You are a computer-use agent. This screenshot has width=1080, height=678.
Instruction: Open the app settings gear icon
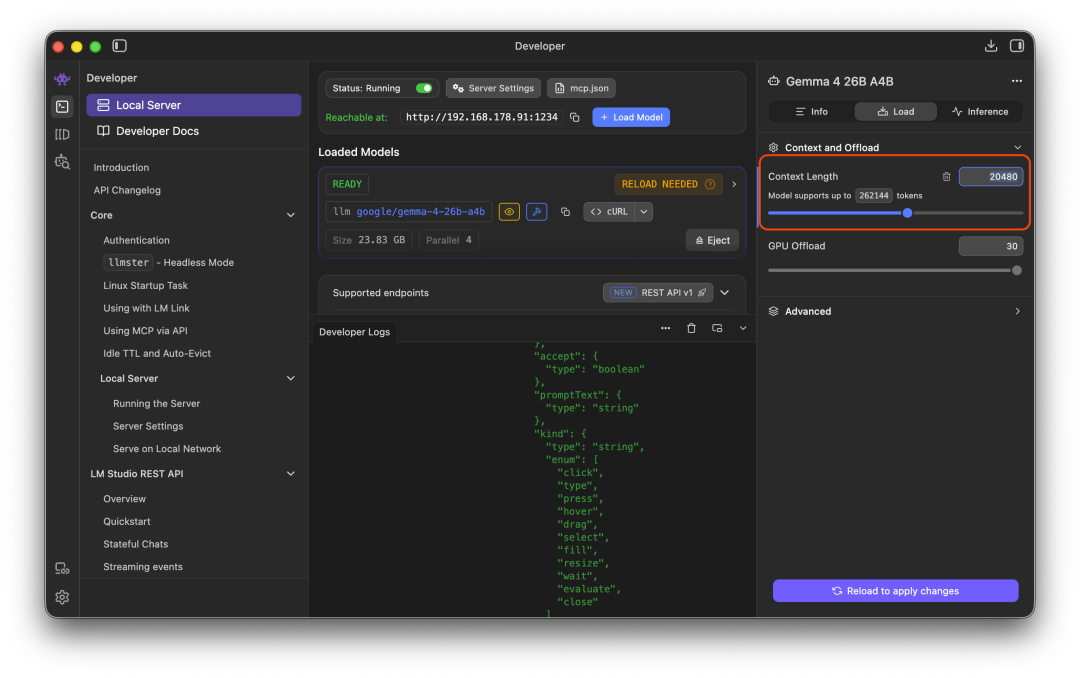pos(62,597)
